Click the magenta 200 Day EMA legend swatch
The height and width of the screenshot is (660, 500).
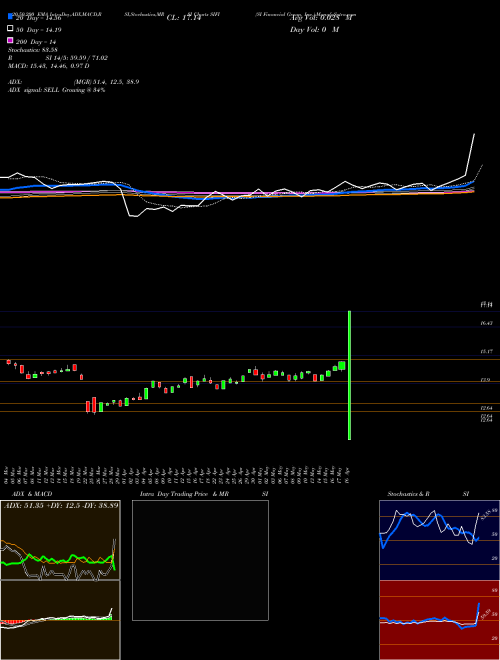coord(10,40)
